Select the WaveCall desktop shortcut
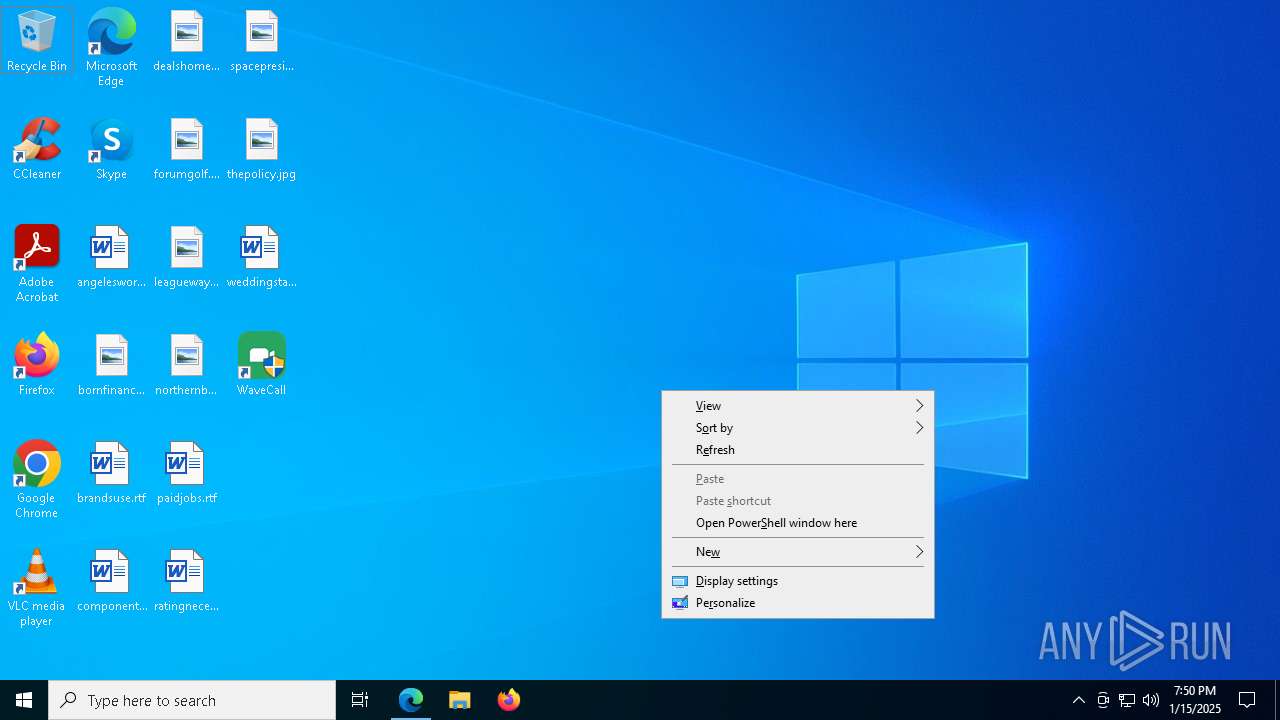This screenshot has width=1280, height=720. click(261, 364)
